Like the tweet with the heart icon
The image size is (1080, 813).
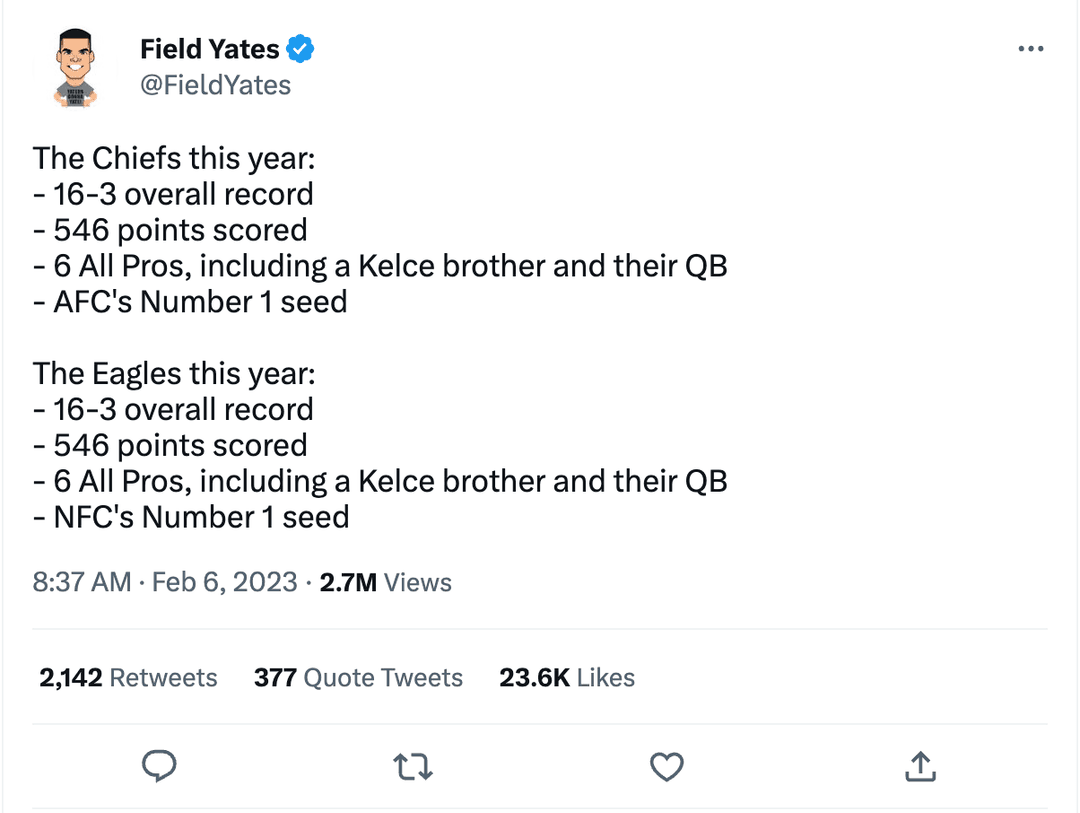[x=667, y=766]
